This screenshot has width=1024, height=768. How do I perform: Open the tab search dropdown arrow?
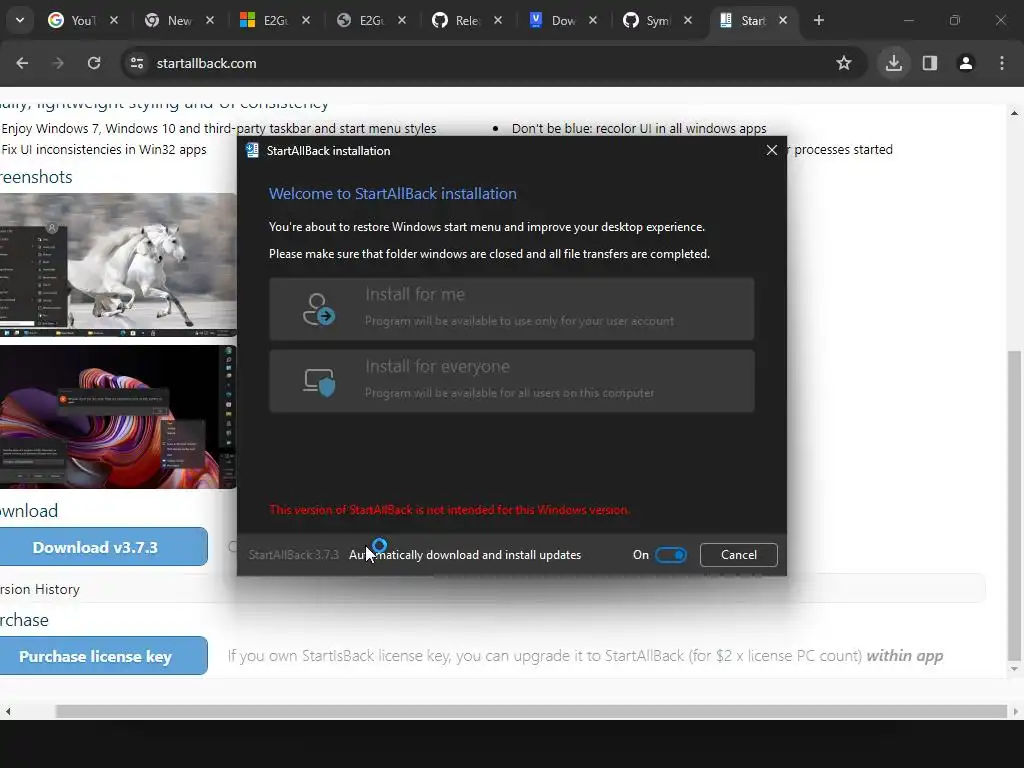tap(20, 20)
